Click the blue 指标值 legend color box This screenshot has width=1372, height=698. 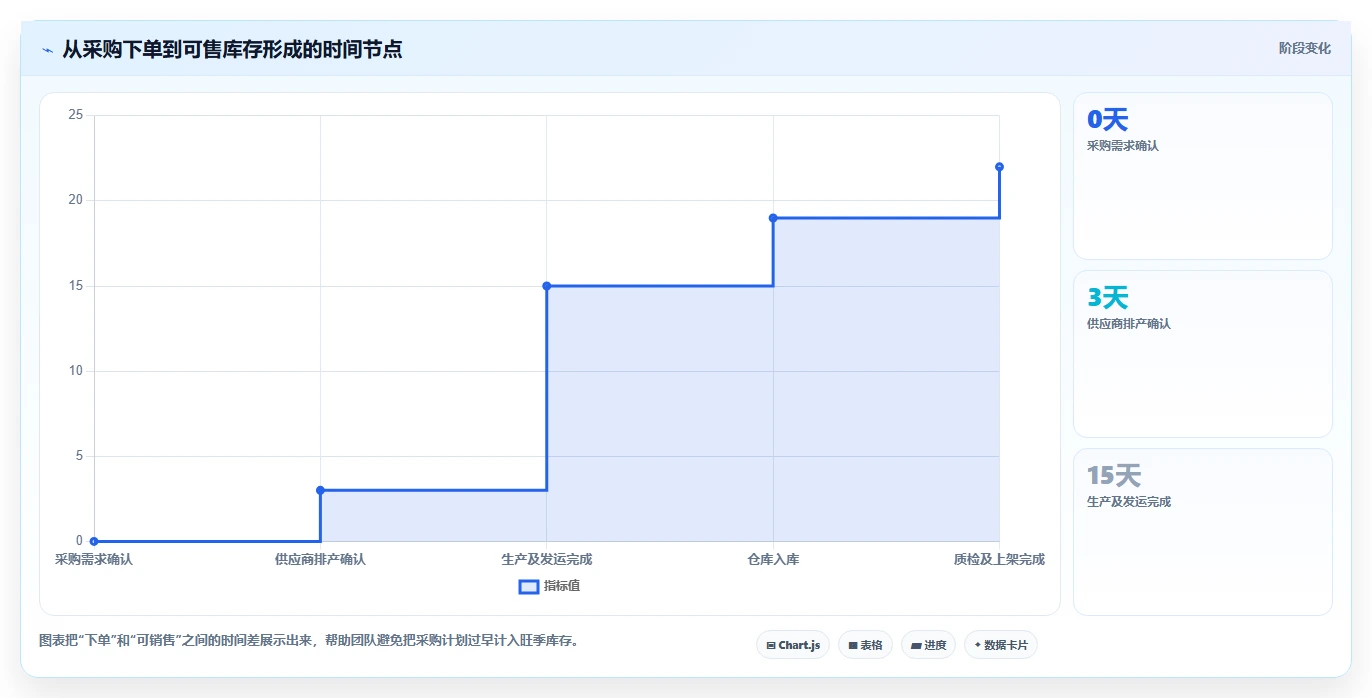(529, 586)
